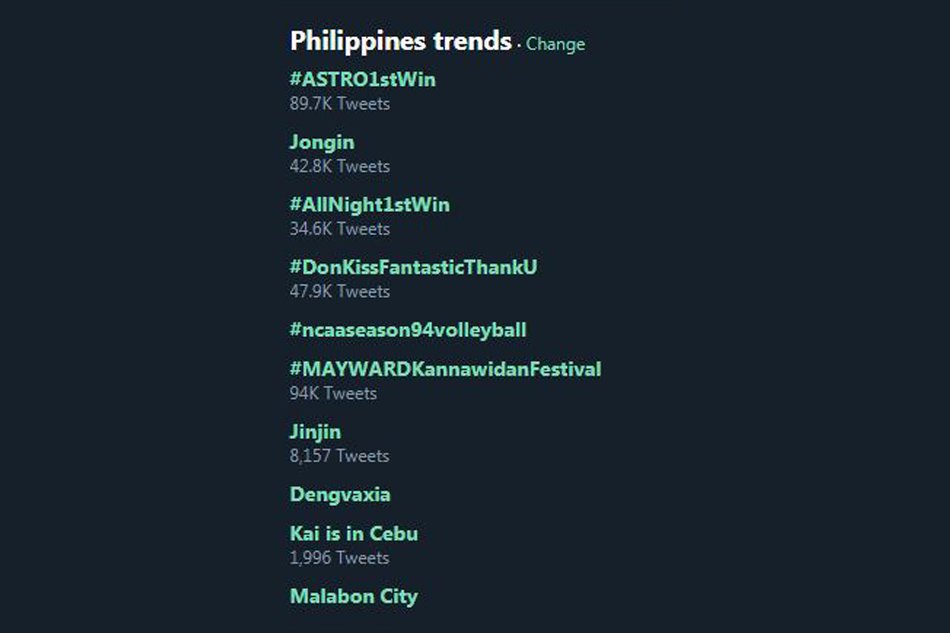Select the Jinjin trending topic
The height and width of the screenshot is (633, 950).
(315, 432)
